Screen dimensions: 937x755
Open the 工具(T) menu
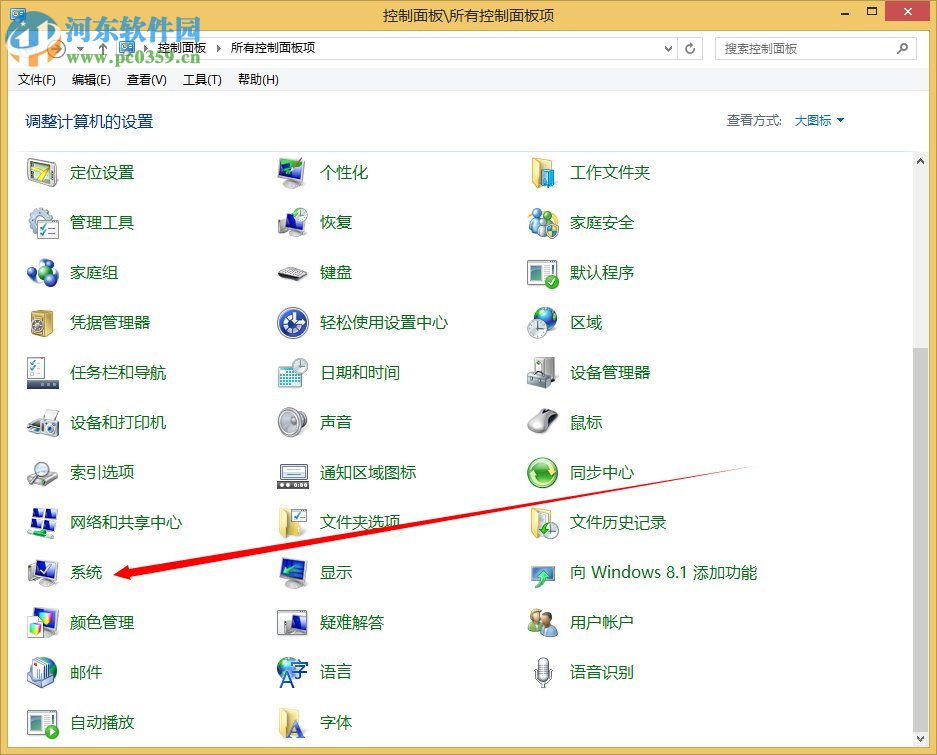202,80
